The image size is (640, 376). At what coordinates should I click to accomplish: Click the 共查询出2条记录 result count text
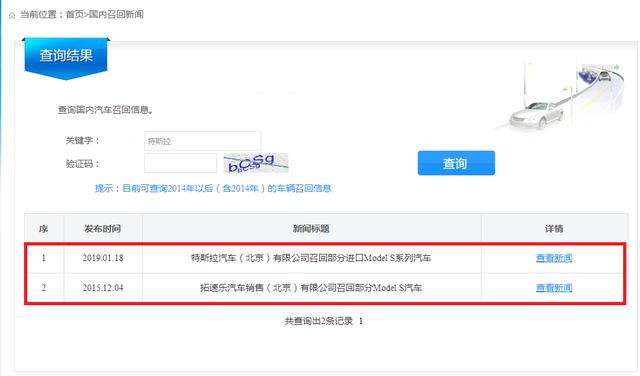click(319, 321)
